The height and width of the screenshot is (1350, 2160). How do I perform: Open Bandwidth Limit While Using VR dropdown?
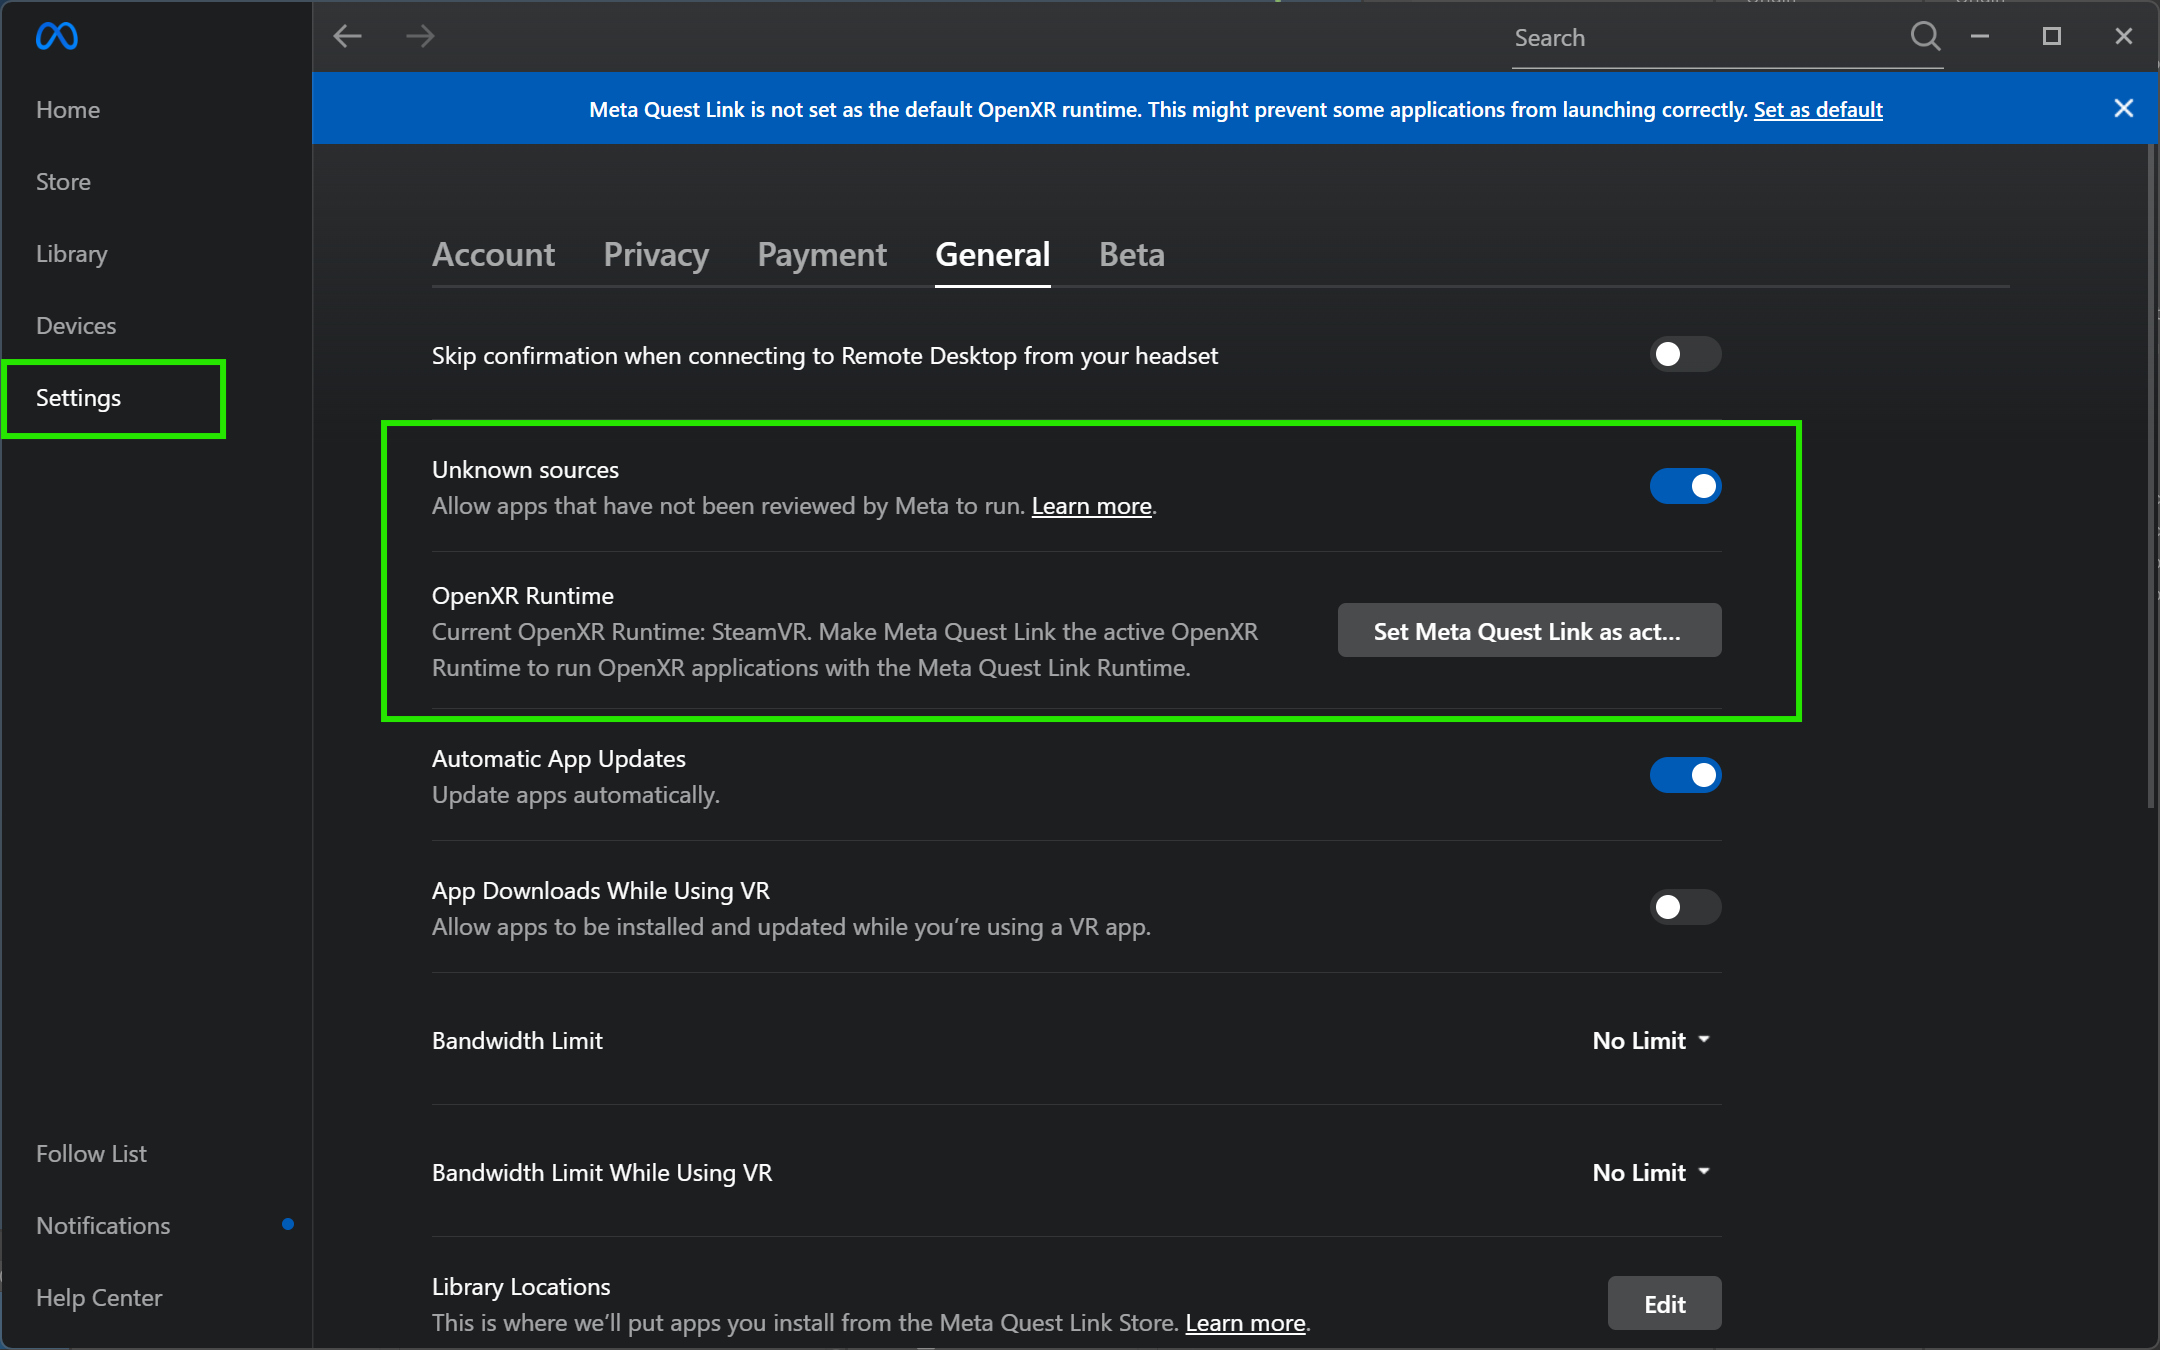click(x=1652, y=1173)
